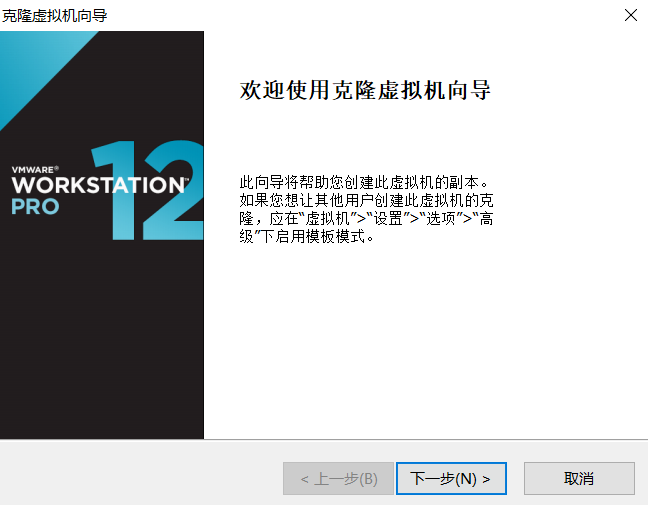Click the blank title bar area beside the title
Viewport: 648px width, 505px height.
click(x=364, y=16)
